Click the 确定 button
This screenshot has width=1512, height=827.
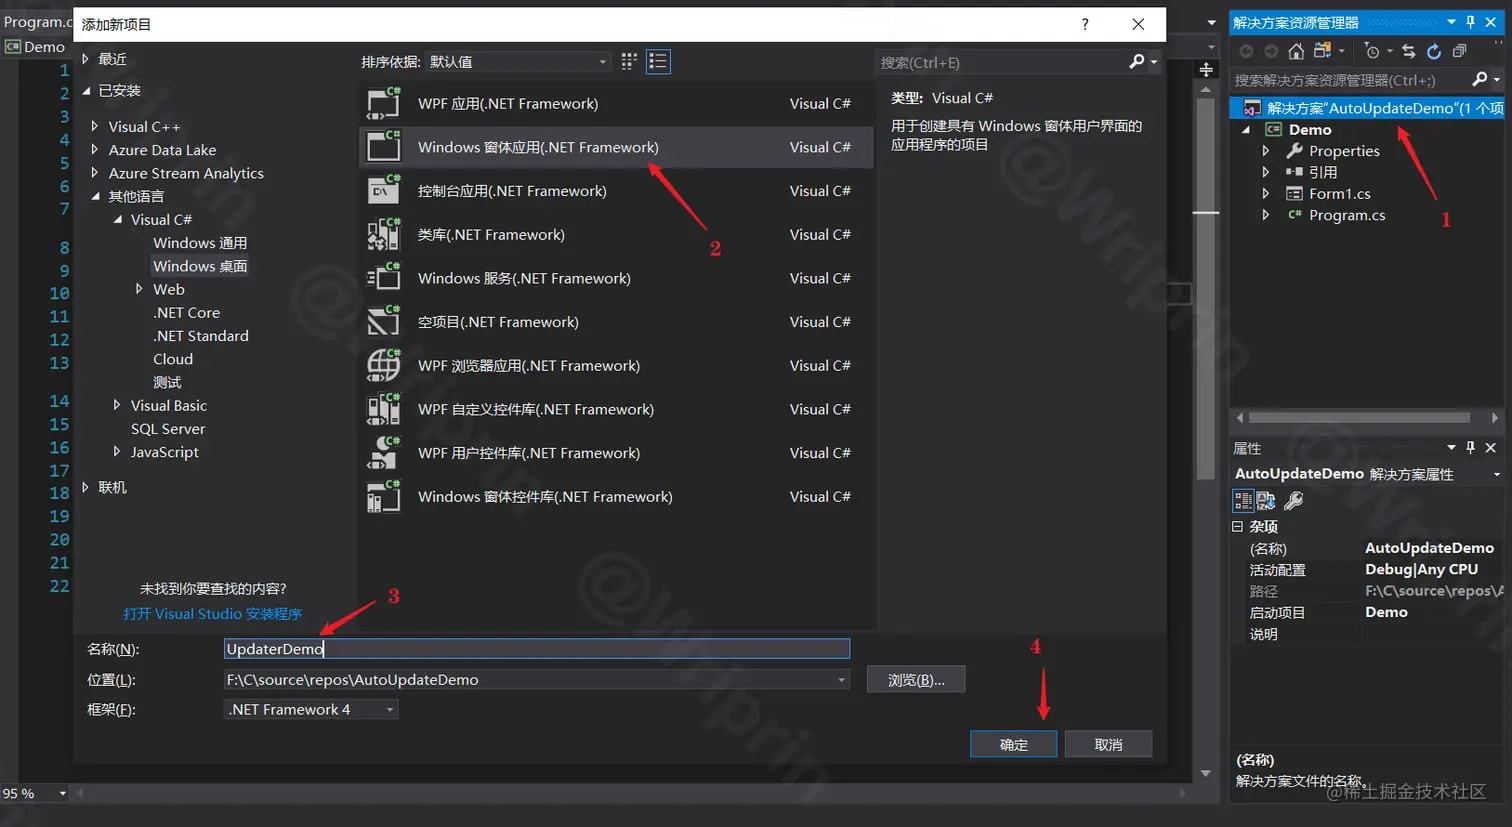pyautogui.click(x=1013, y=744)
